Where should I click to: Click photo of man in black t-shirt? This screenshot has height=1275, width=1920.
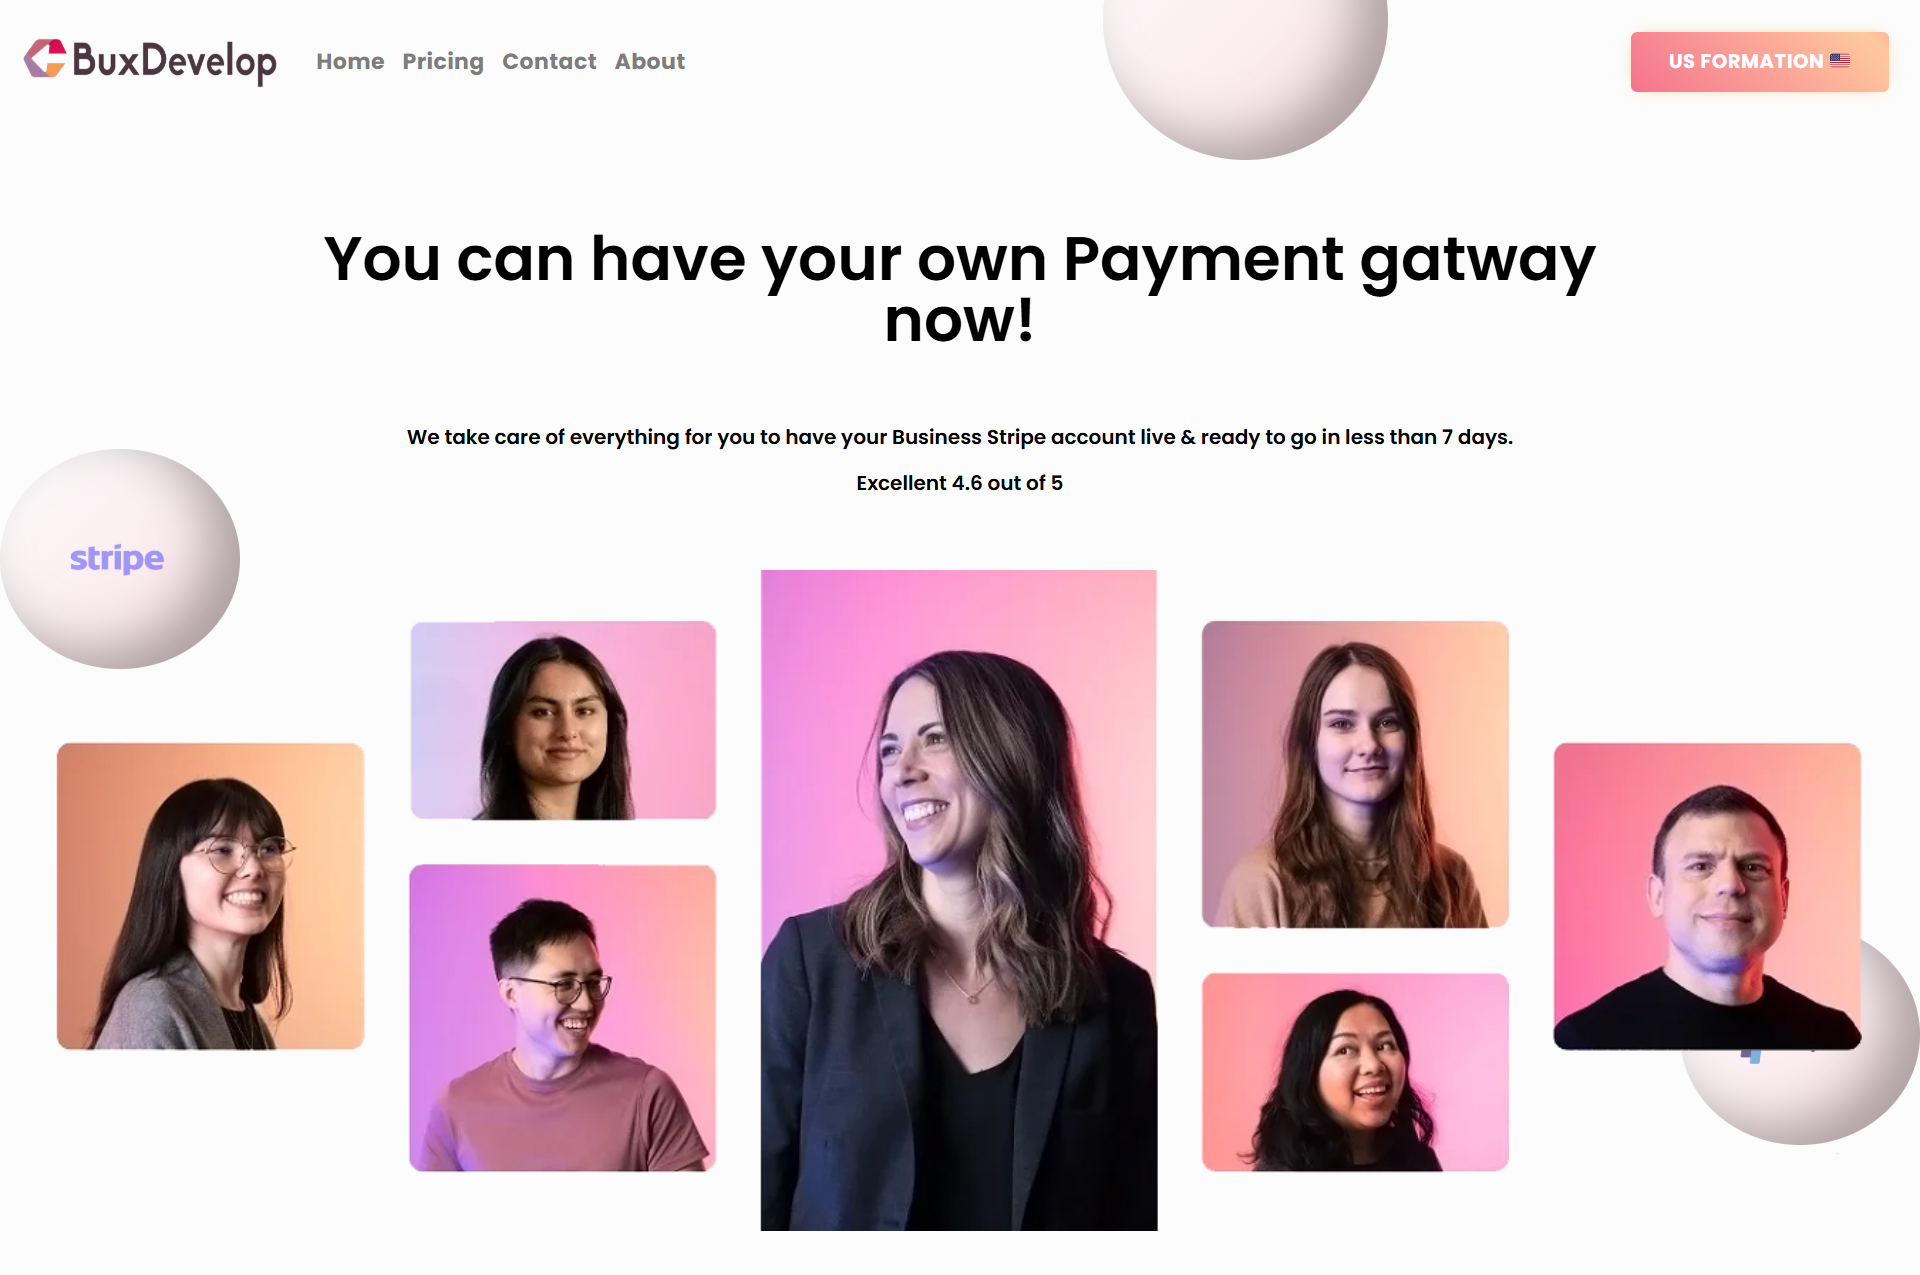[x=1707, y=896]
